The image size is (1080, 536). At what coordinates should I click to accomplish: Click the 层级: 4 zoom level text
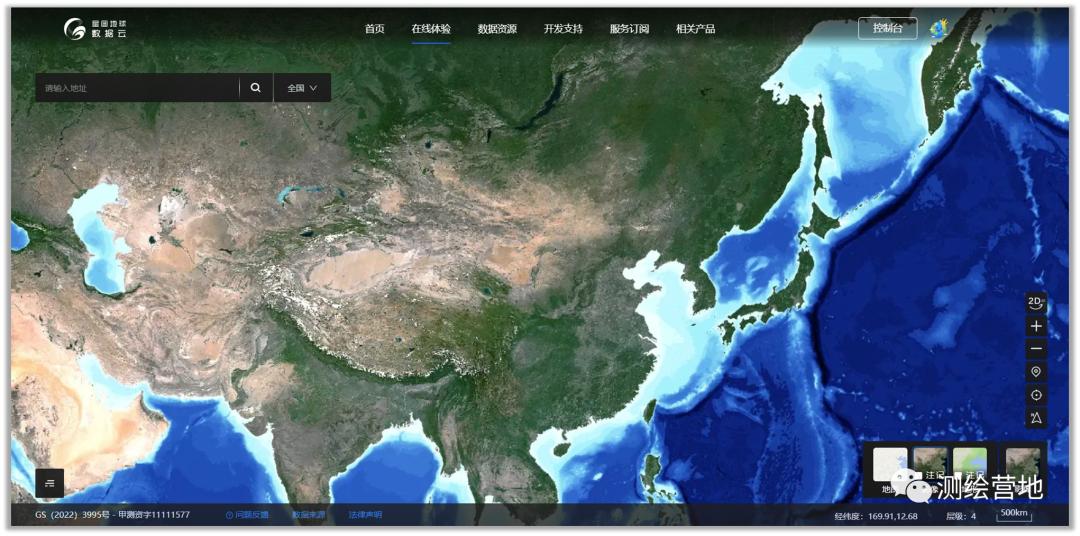pyautogui.click(x=960, y=515)
